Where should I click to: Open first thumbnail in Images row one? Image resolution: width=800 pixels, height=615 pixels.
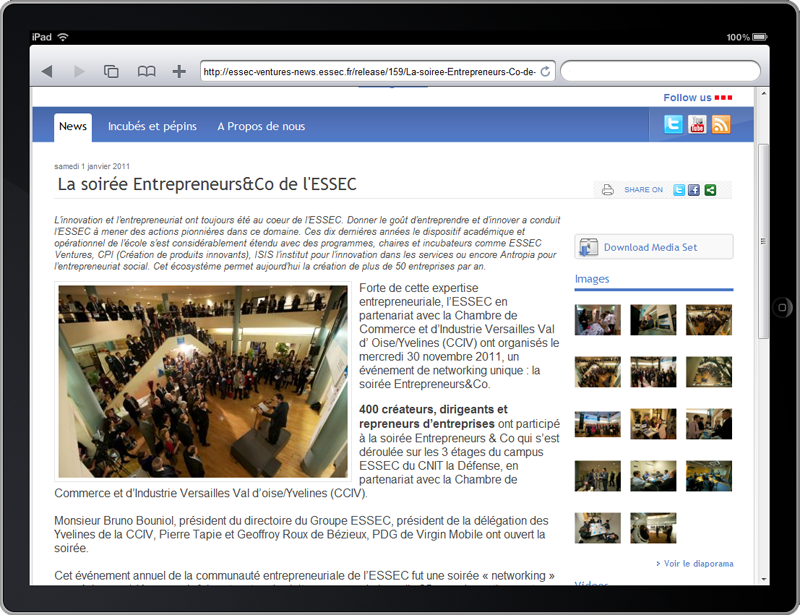coord(597,319)
